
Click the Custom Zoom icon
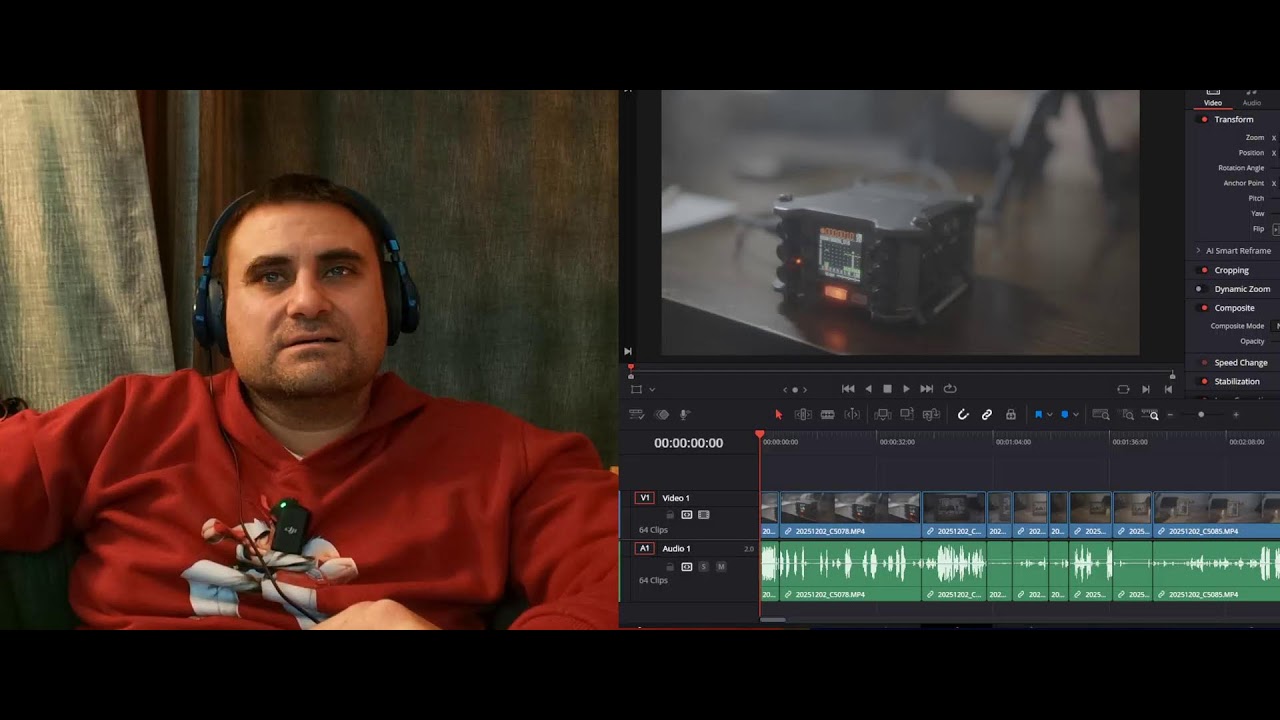(x=1149, y=414)
